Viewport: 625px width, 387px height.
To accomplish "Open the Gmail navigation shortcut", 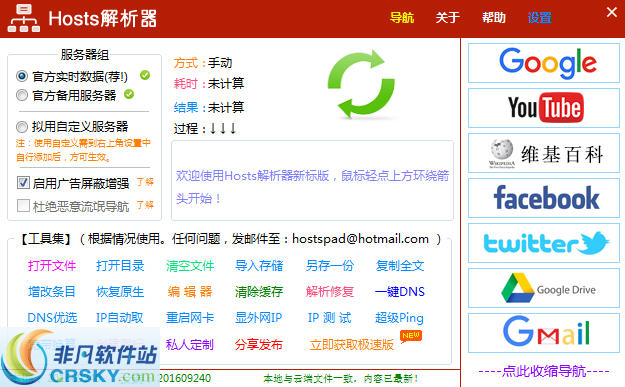I will (544, 333).
